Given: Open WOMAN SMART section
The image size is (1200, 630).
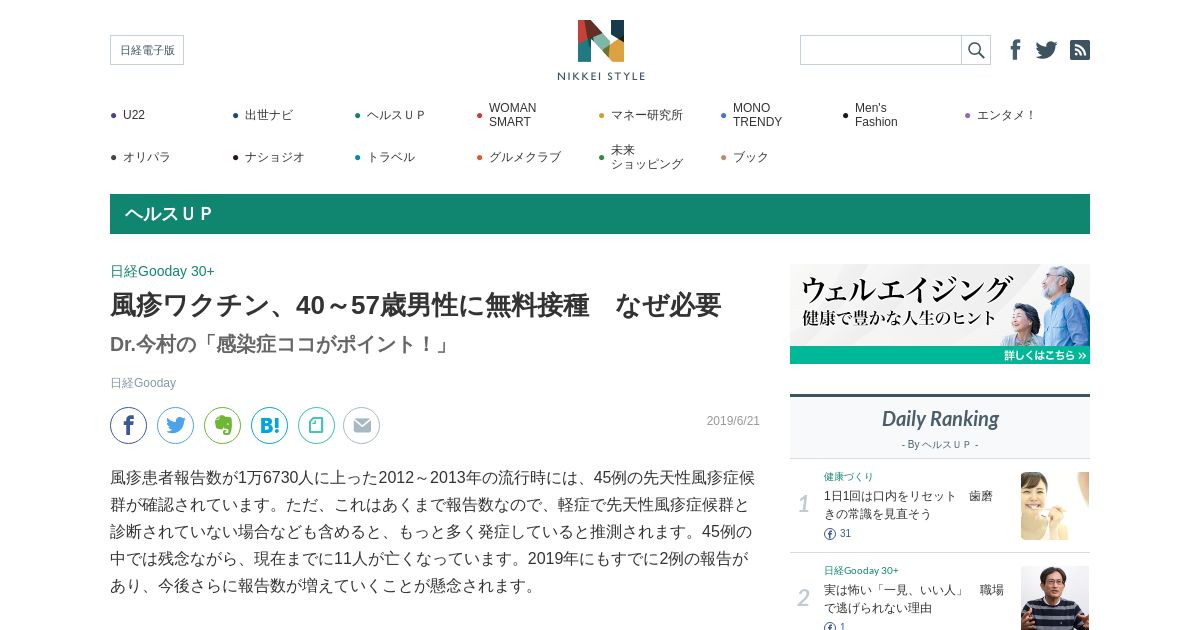Looking at the screenshot, I should click(512, 115).
